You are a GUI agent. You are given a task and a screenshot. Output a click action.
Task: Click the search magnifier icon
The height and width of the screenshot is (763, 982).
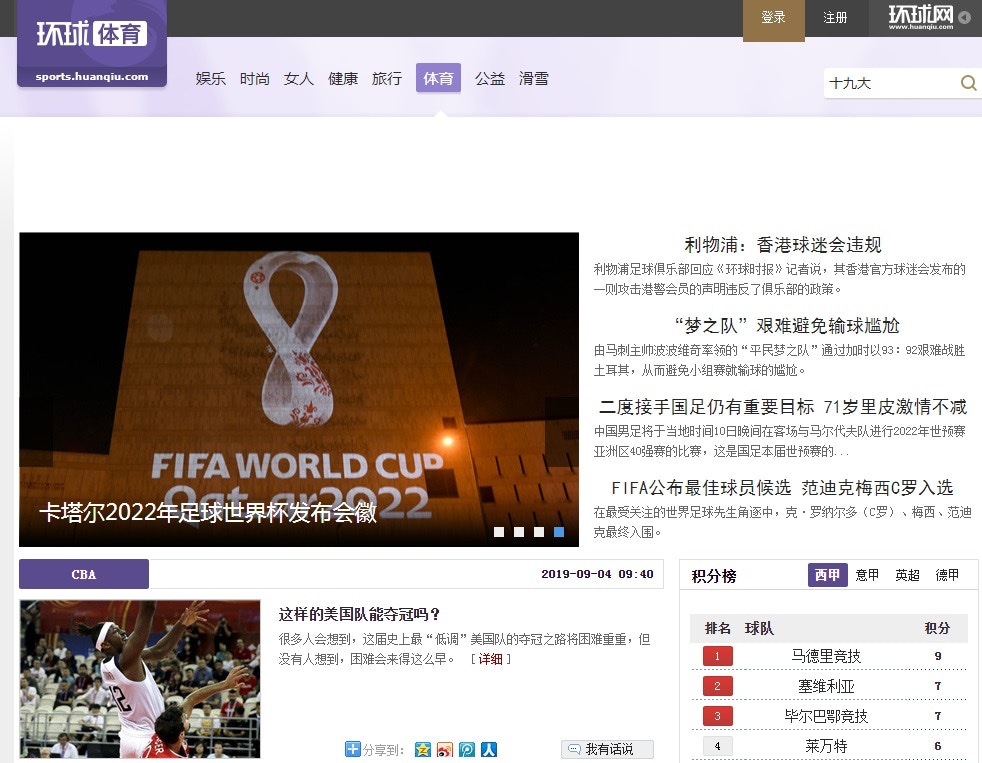[967, 83]
